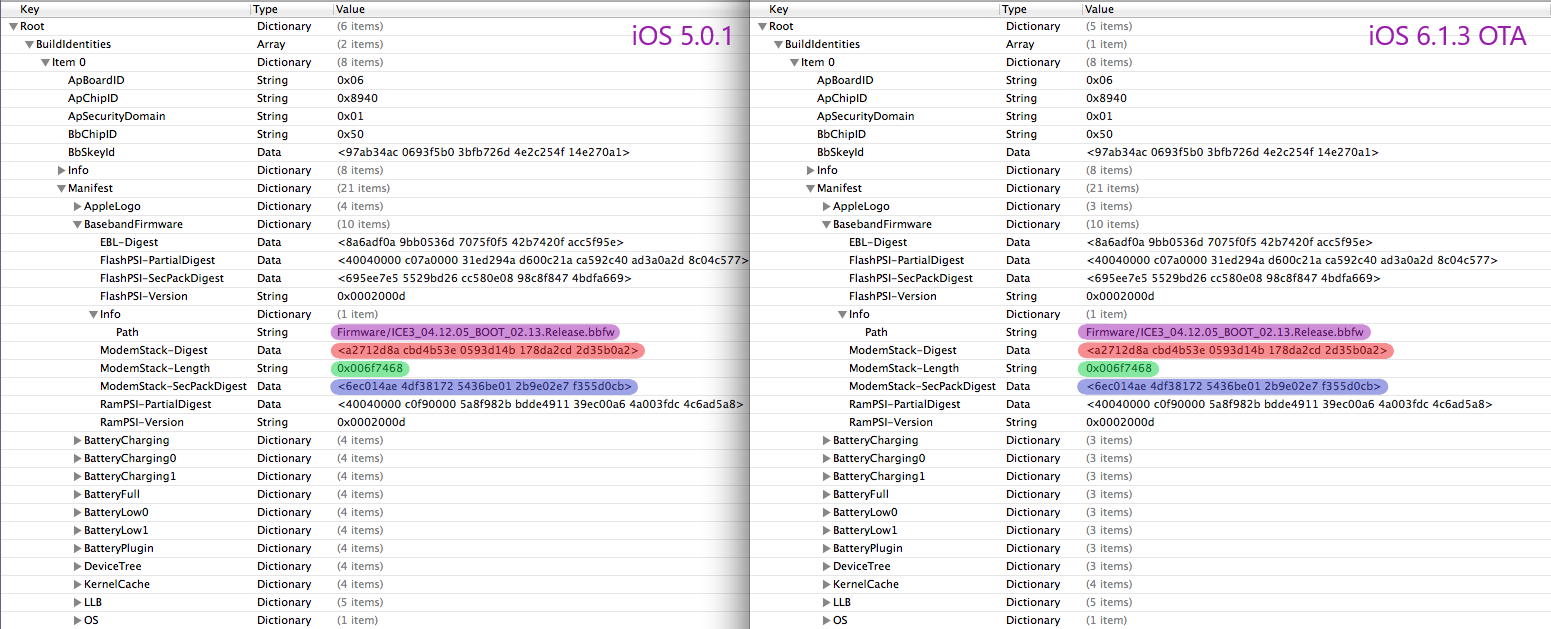Expand OS dictionary in iOS 6.1.3 pane

click(x=826, y=620)
